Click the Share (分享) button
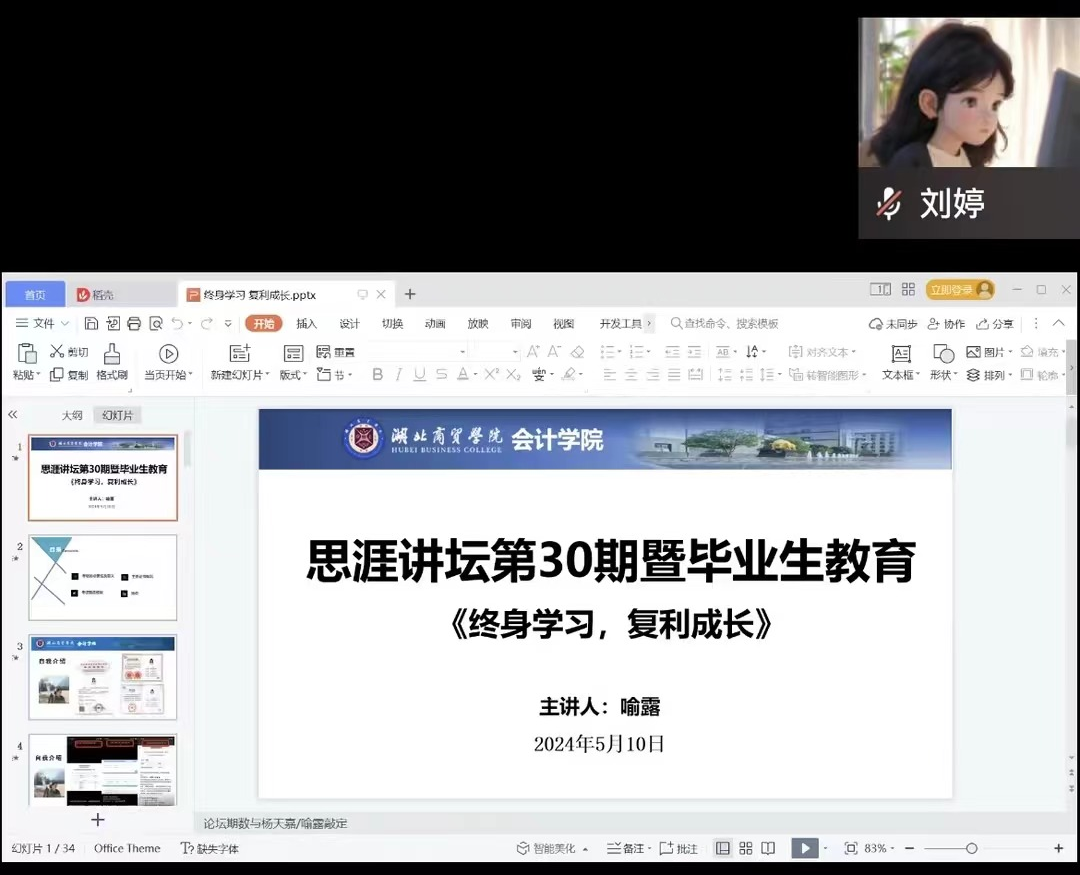Viewport: 1080px width, 875px height. coord(995,323)
